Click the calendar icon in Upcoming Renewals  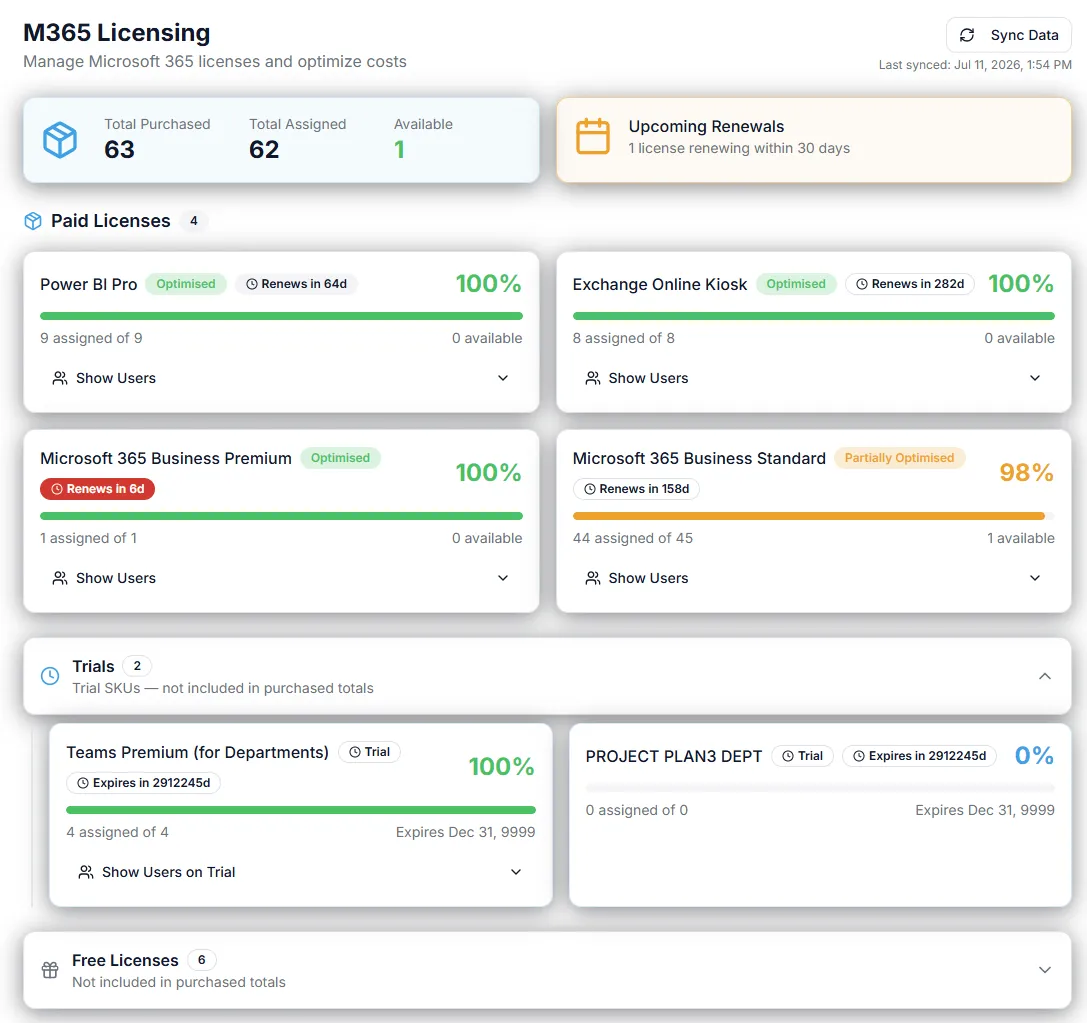[x=593, y=136]
